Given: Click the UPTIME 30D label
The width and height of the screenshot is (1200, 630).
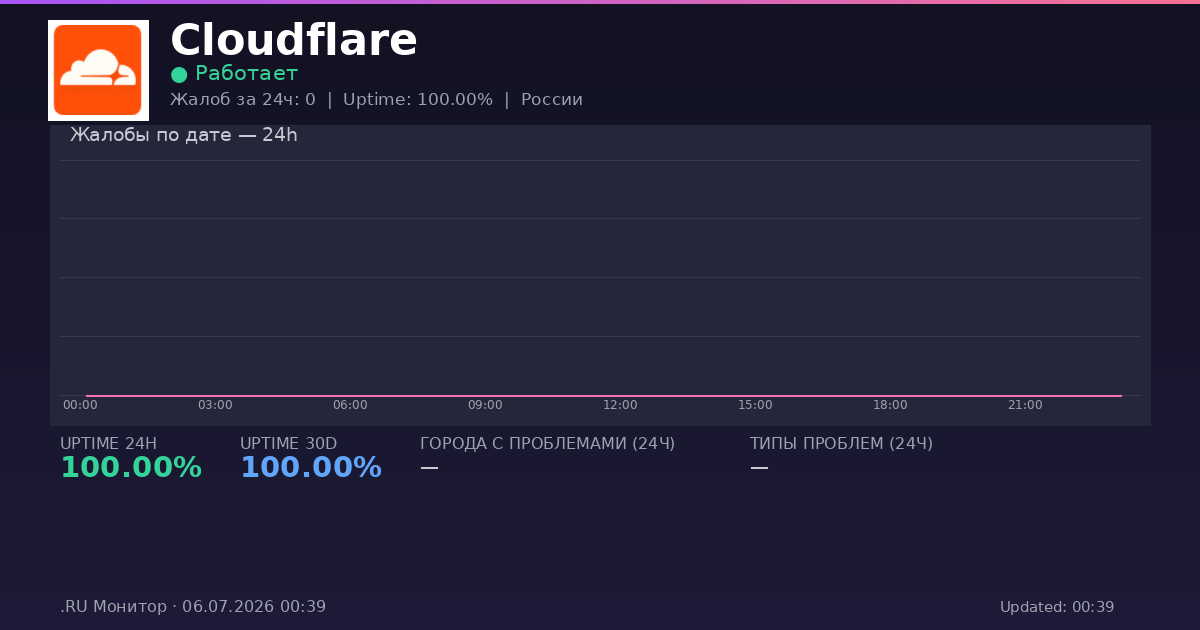Looking at the screenshot, I should point(288,444).
